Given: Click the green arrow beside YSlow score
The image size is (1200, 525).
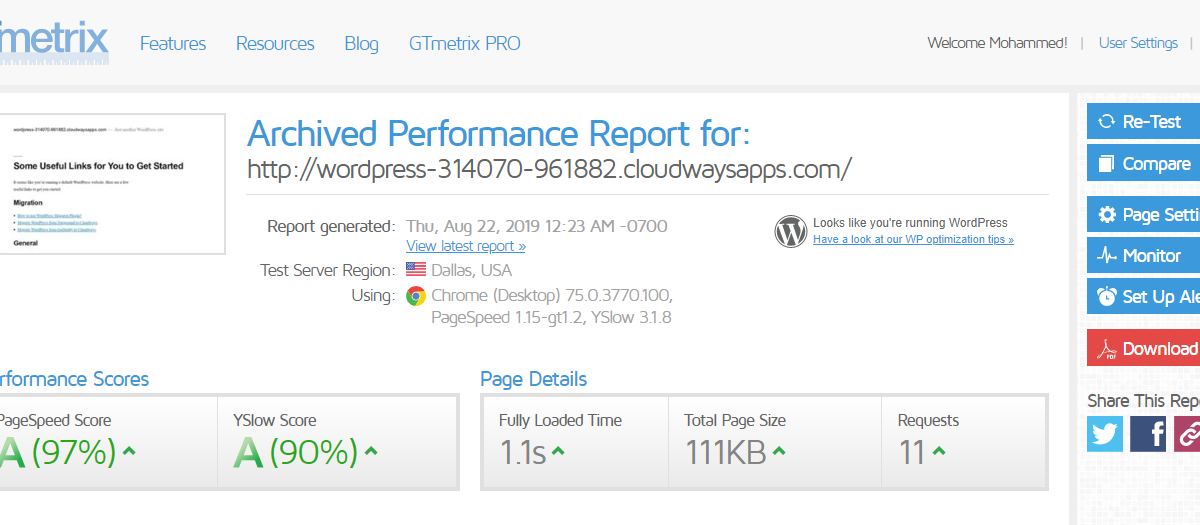Looking at the screenshot, I should 371,451.
